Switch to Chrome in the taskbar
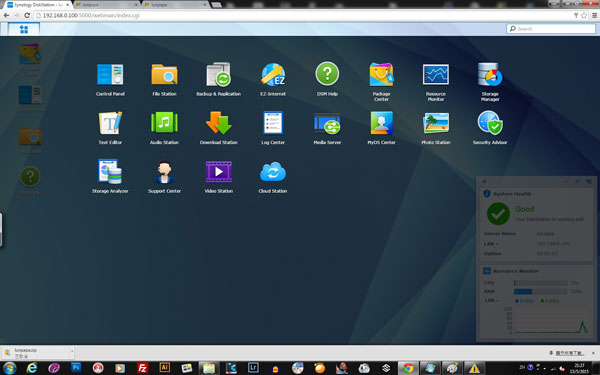This screenshot has height=375, width=600. pyautogui.click(x=408, y=368)
